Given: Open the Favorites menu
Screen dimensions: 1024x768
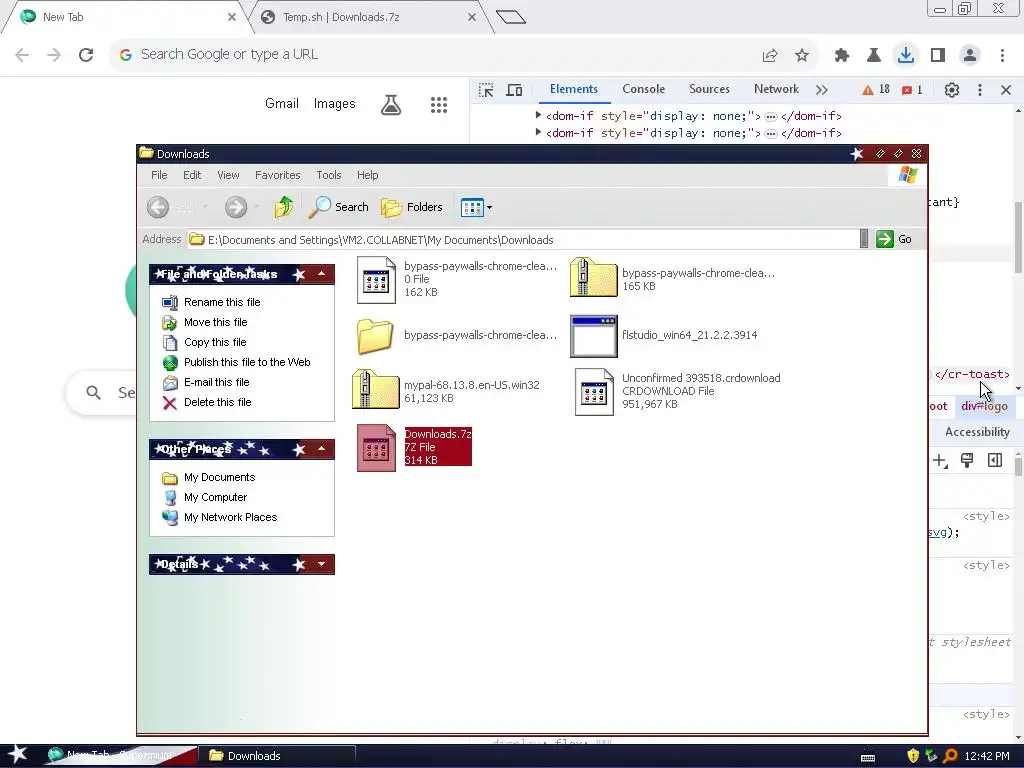Looking at the screenshot, I should point(278,175).
